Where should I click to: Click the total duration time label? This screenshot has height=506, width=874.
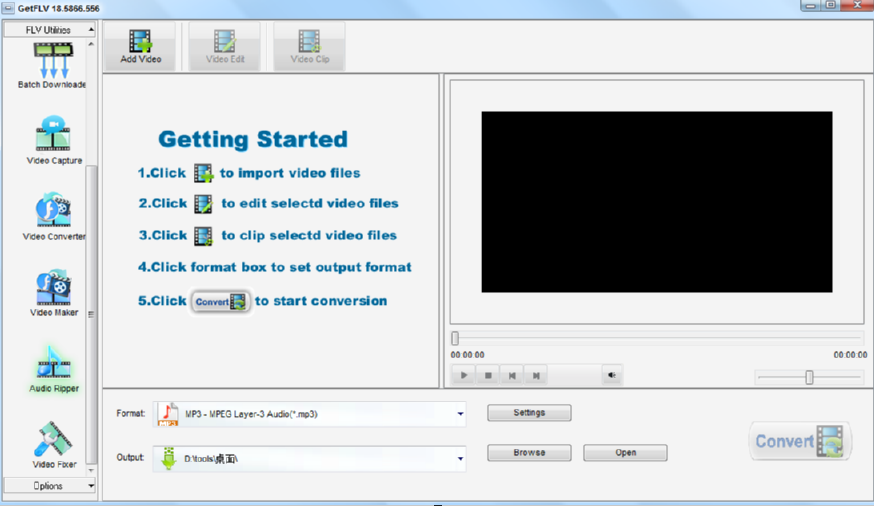850,355
